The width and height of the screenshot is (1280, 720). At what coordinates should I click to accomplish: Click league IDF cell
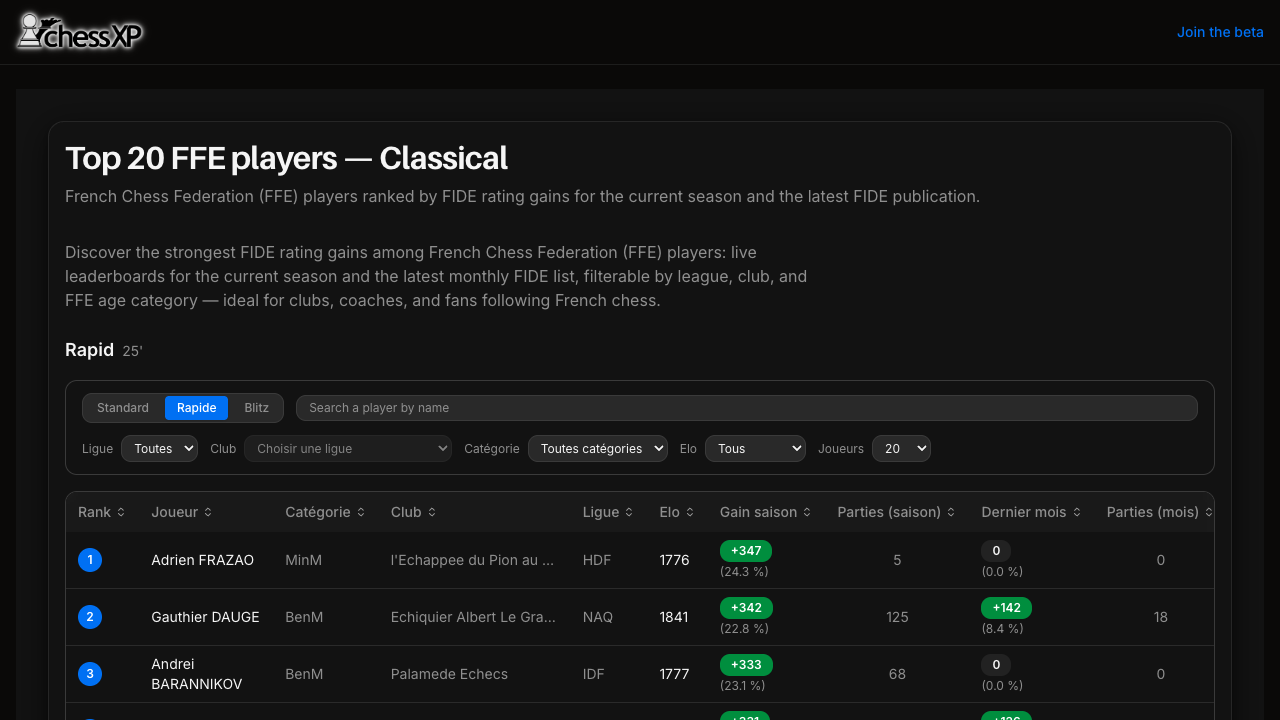click(x=594, y=674)
